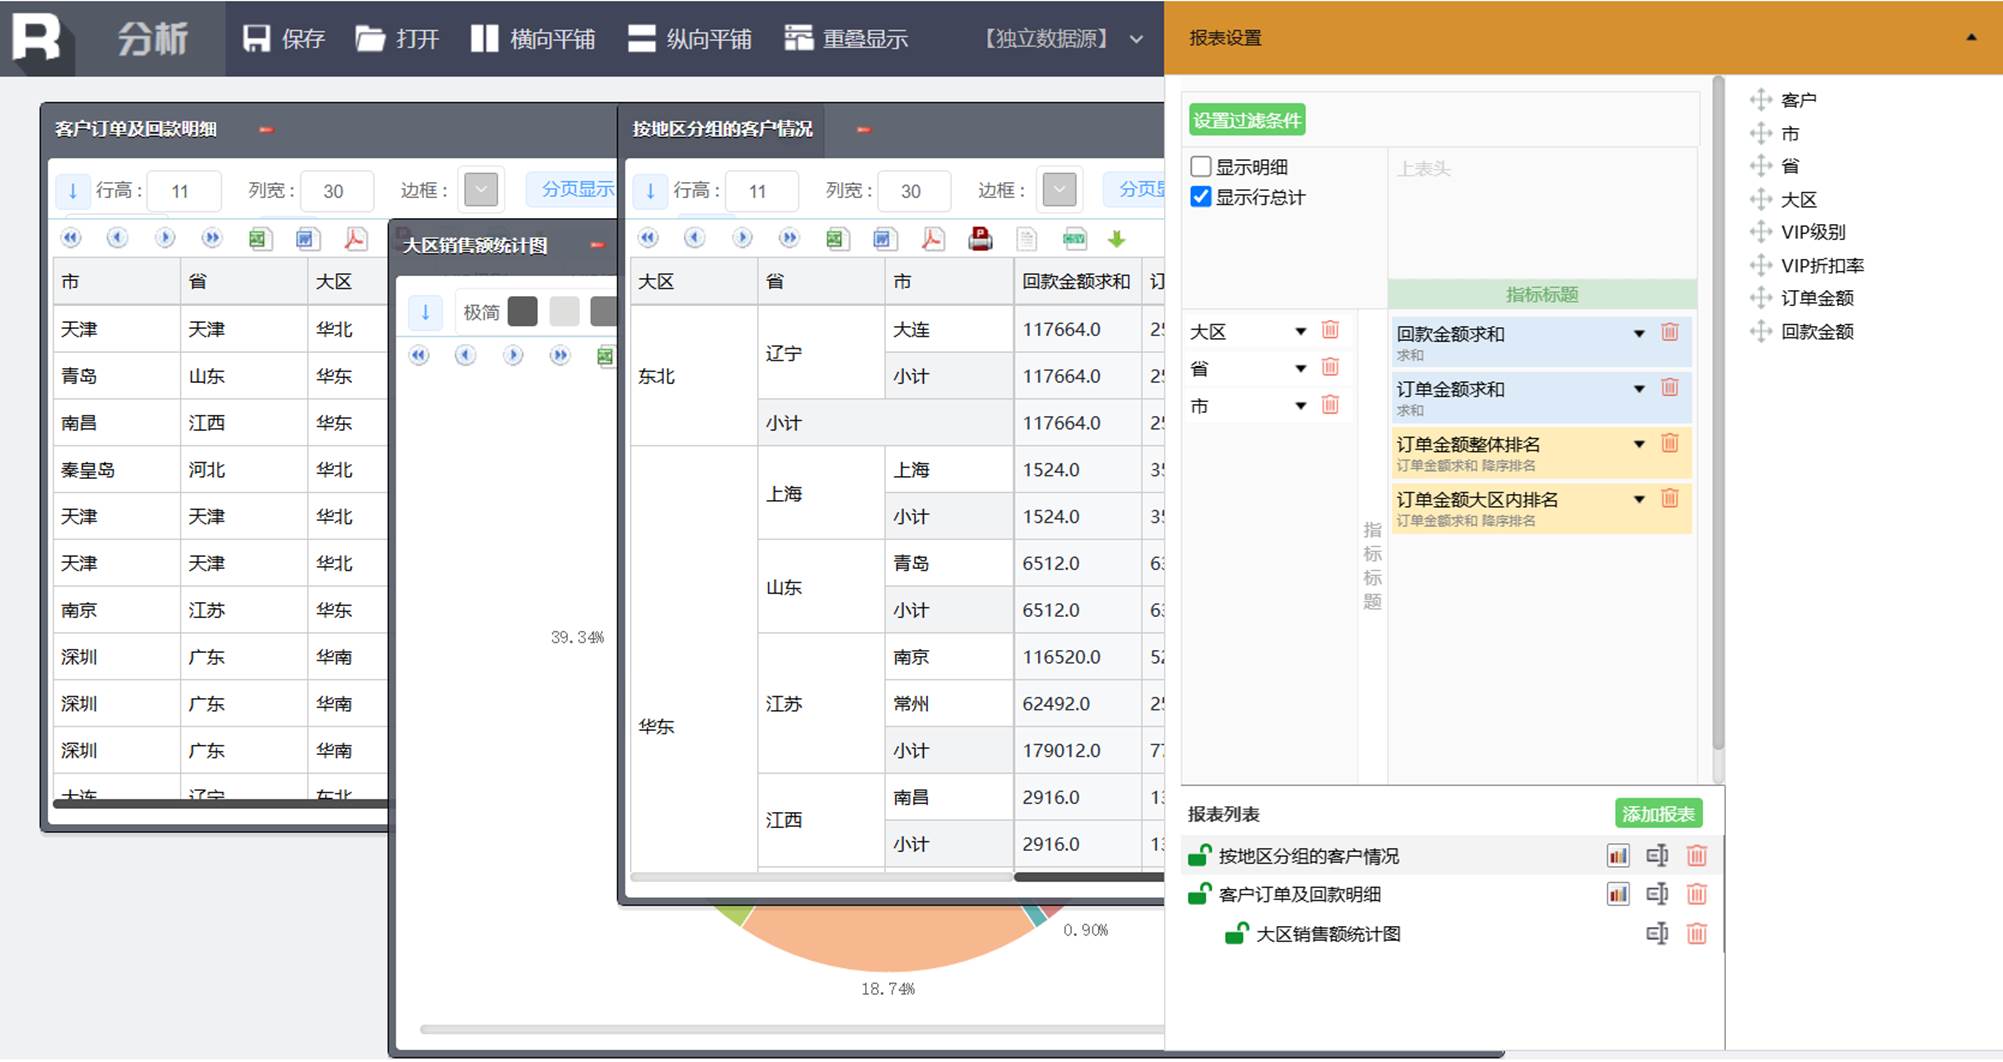Expand dropdown arrow for 订单金额整体排名
The height and width of the screenshot is (1062, 2003).
pyautogui.click(x=1639, y=444)
